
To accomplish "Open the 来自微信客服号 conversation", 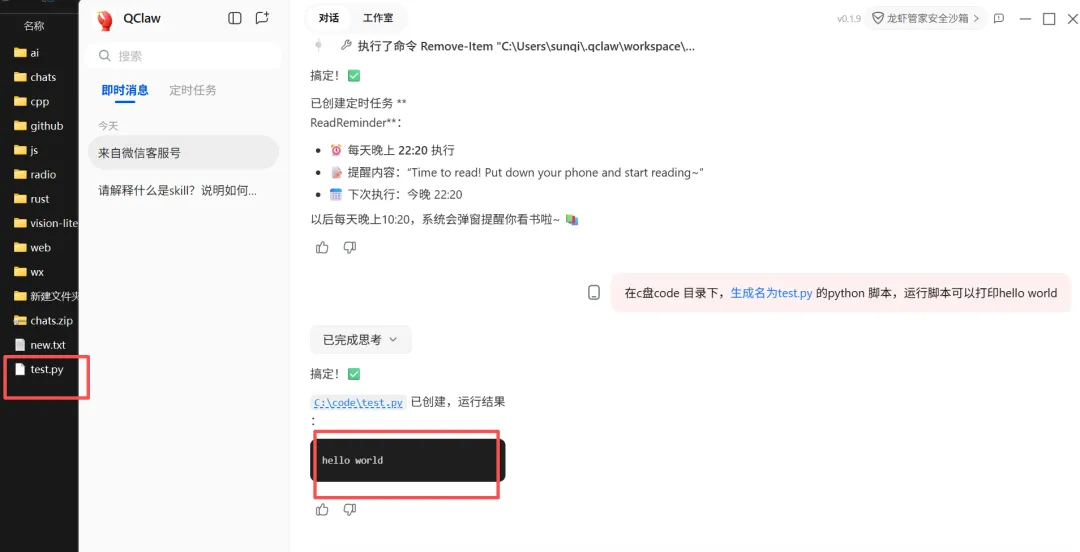I will (183, 153).
